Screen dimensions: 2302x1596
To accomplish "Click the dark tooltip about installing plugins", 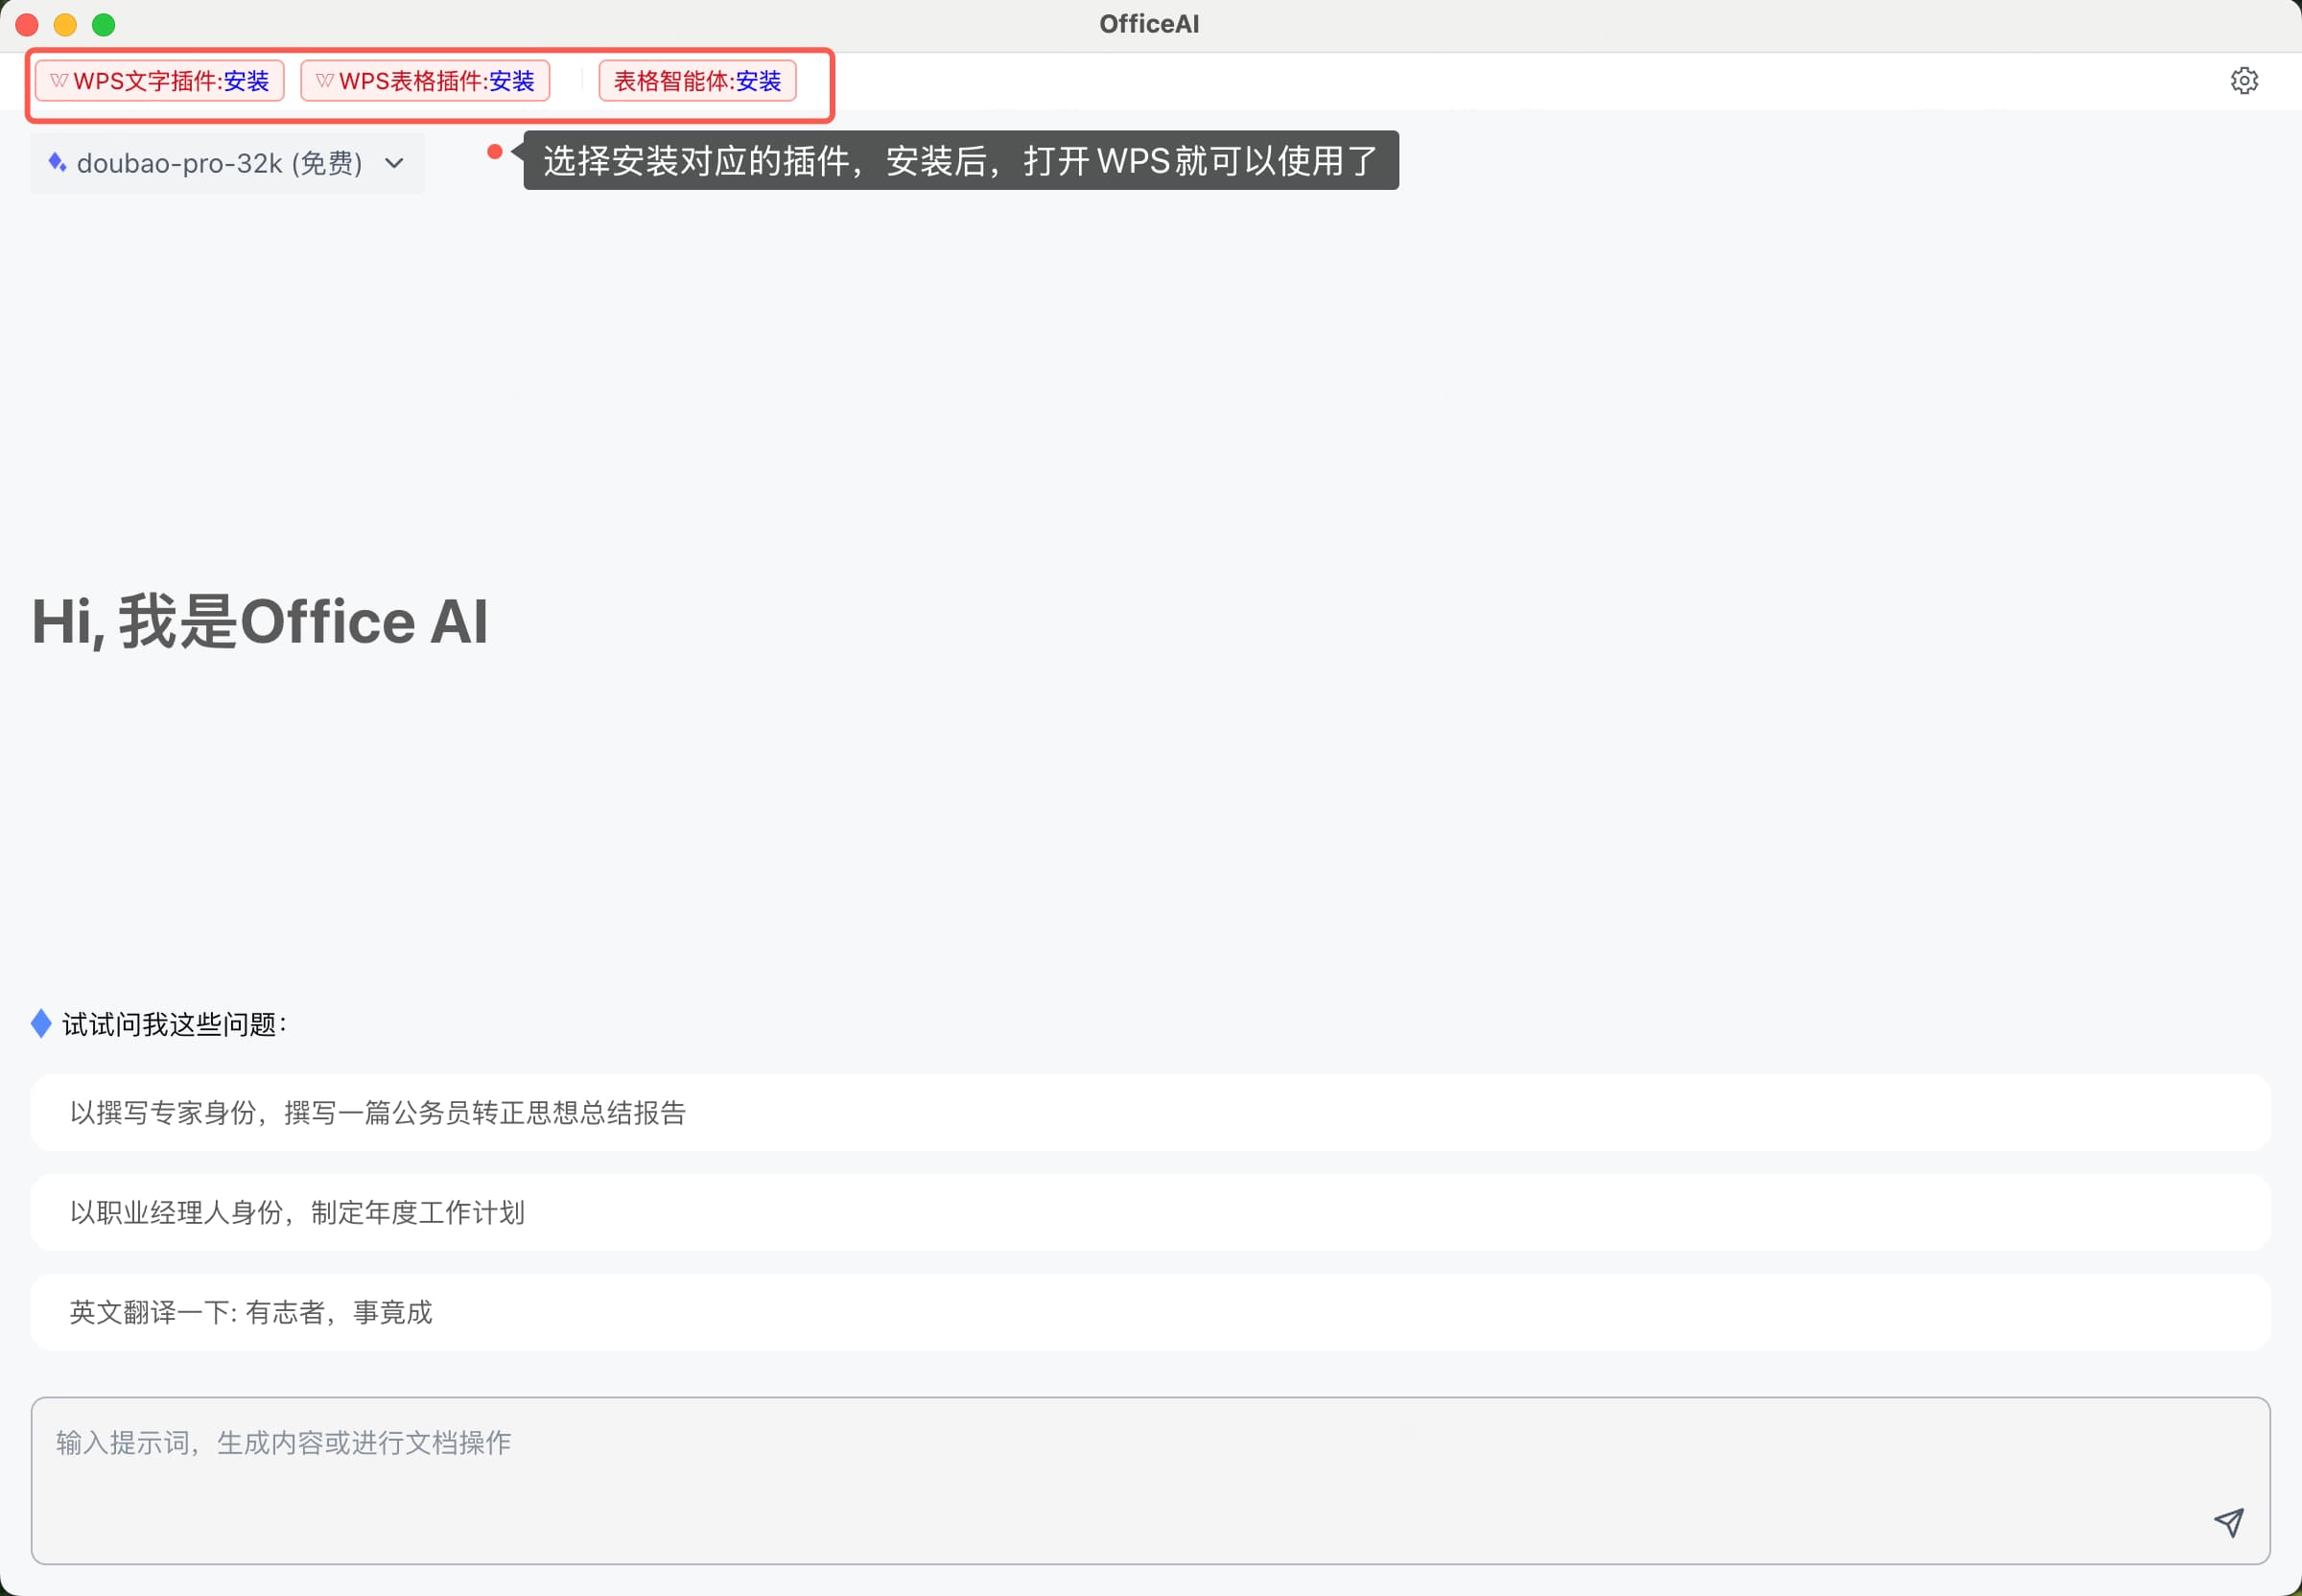I will coord(960,160).
